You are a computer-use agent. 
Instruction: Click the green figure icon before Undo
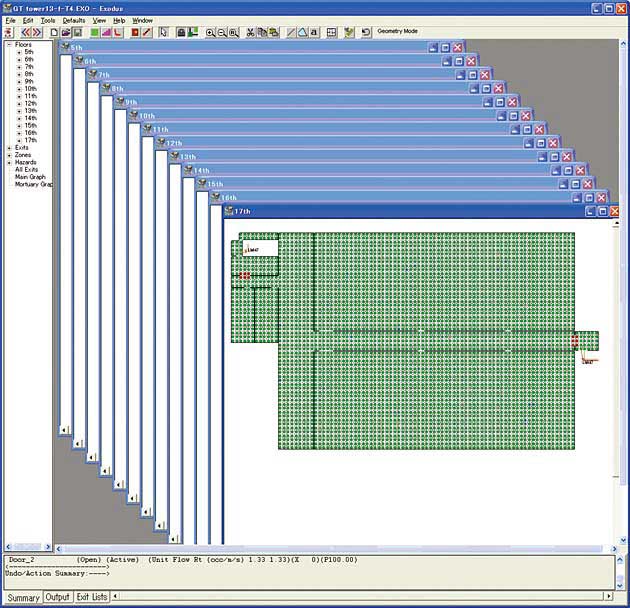(x=349, y=33)
